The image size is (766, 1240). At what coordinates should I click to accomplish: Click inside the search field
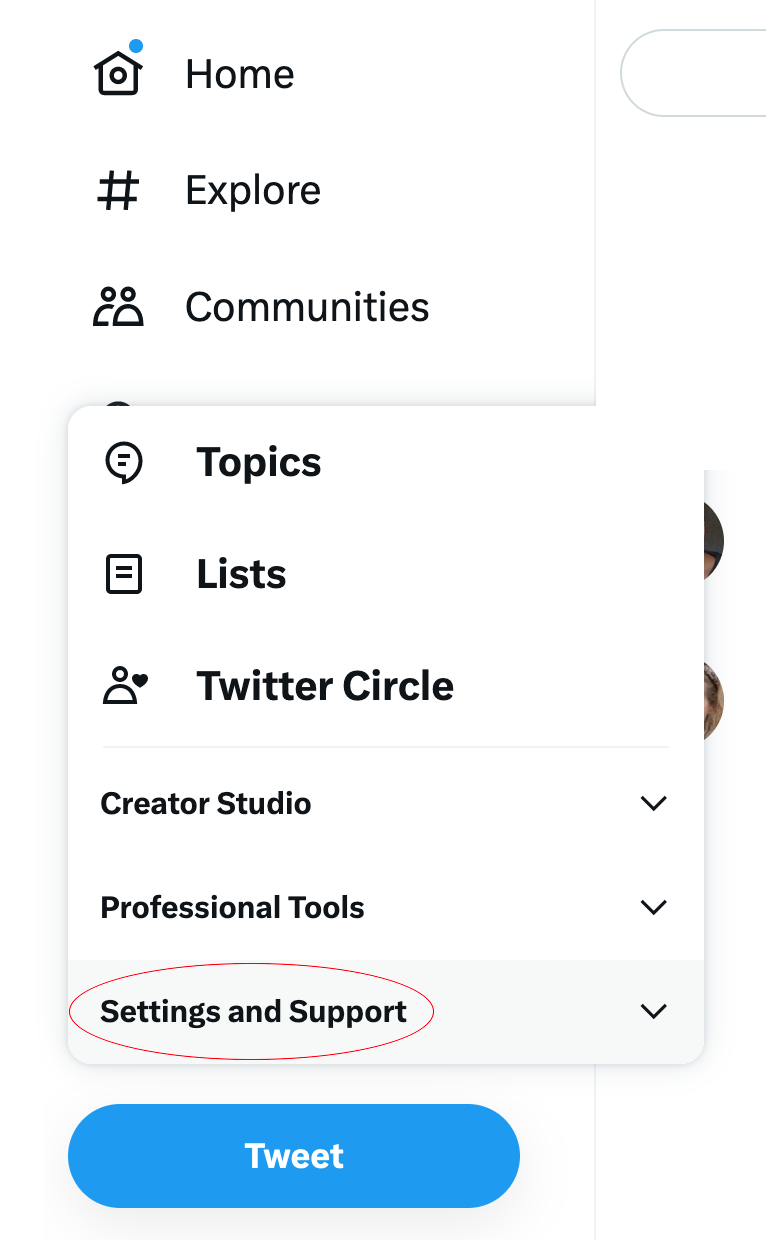coord(710,73)
